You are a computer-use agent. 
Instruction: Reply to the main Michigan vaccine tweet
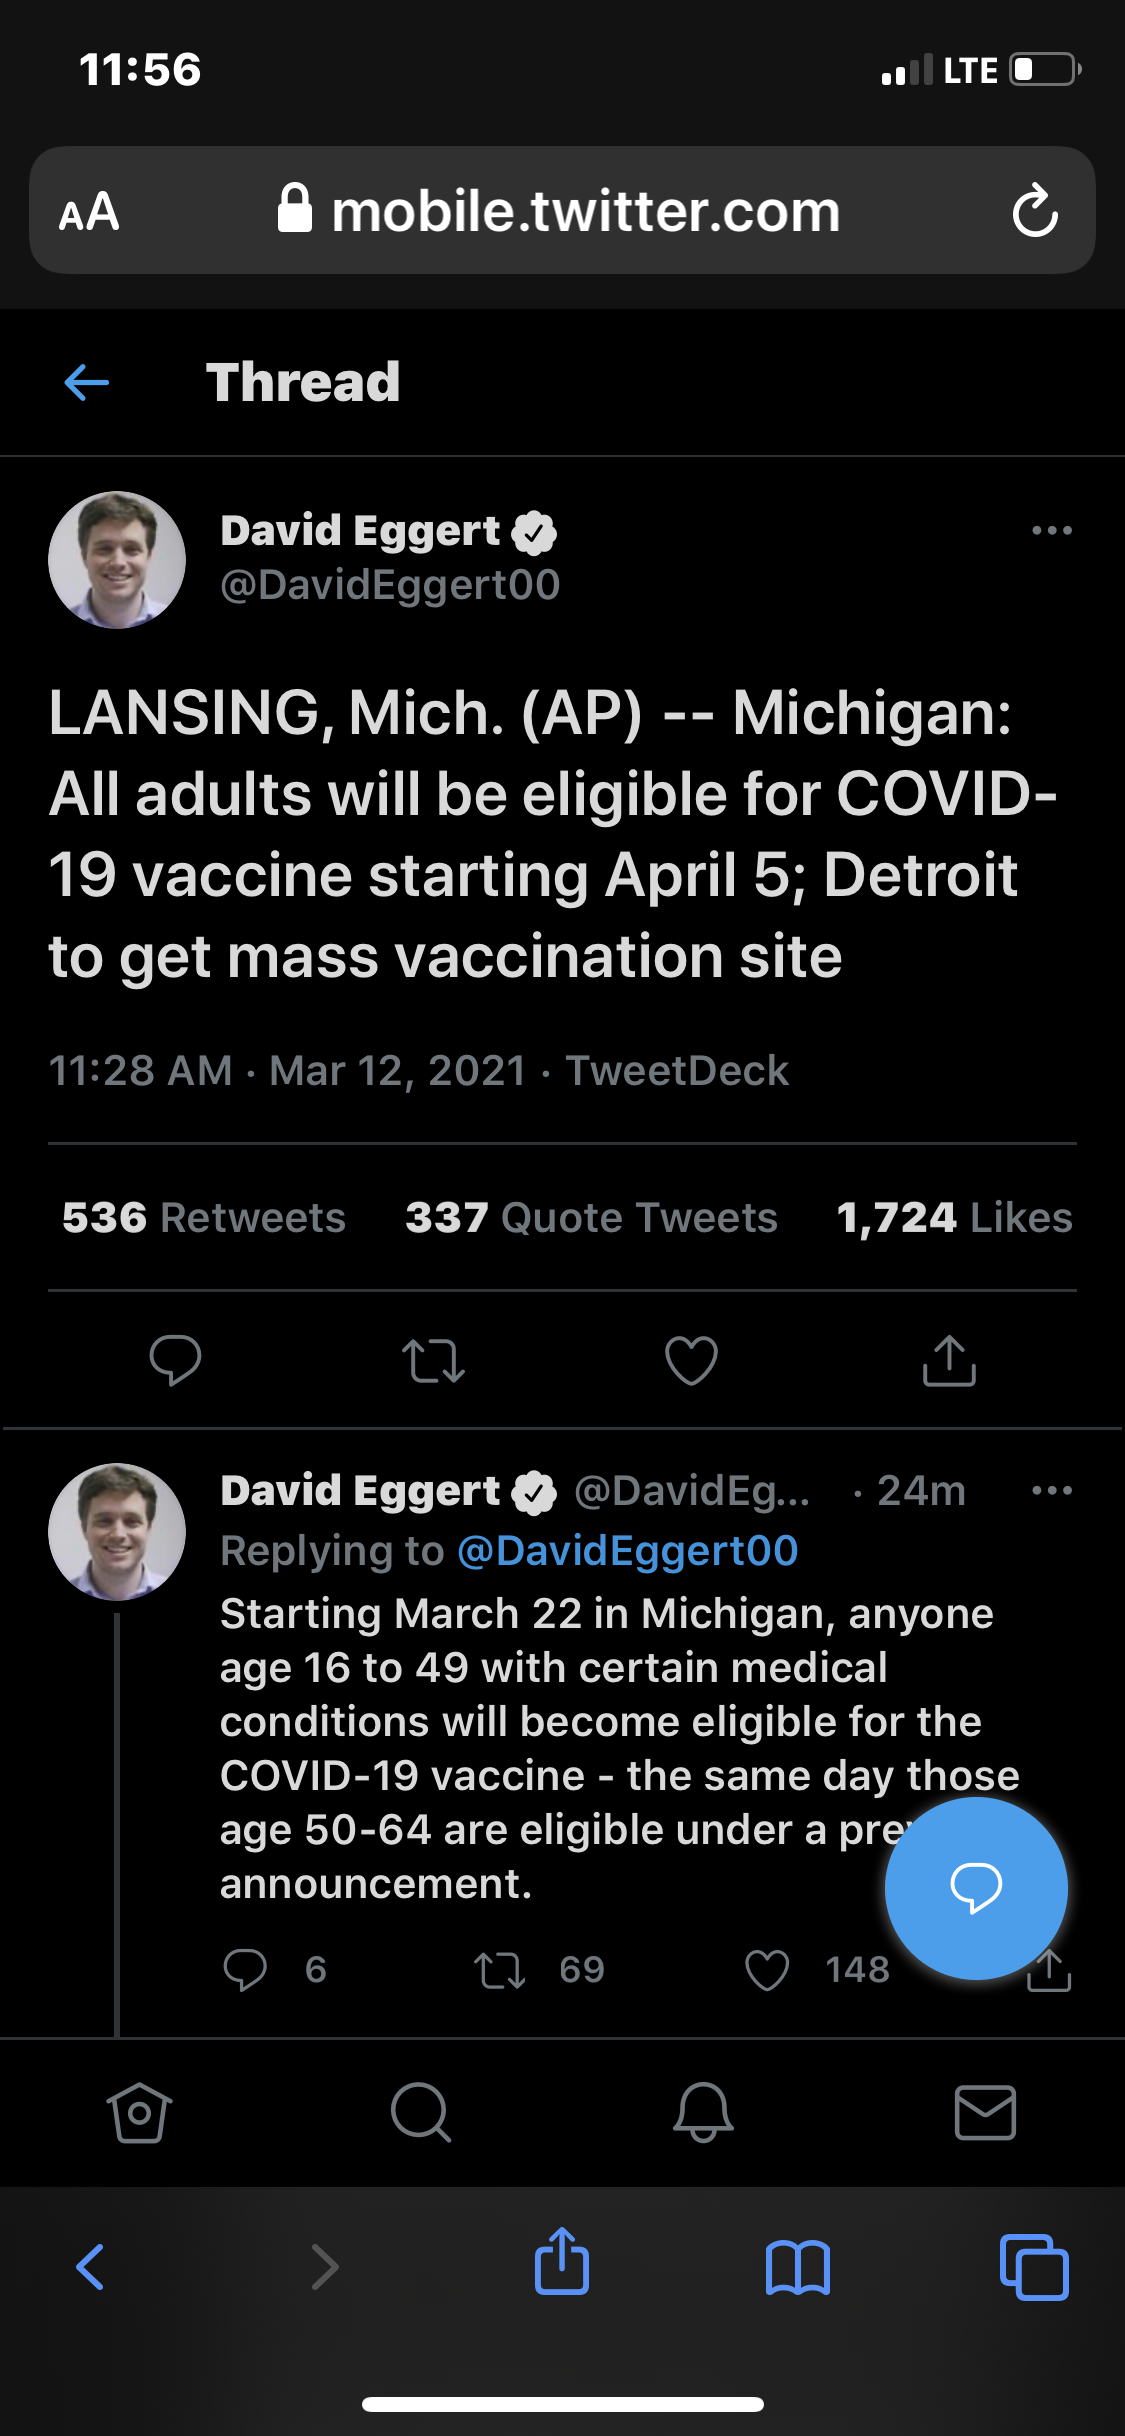(x=175, y=1360)
